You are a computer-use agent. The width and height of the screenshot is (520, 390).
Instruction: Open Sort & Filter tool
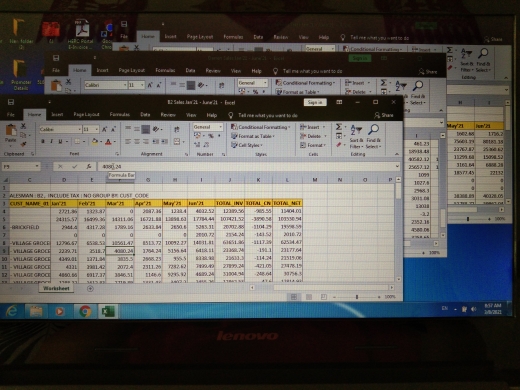[x=356, y=137]
